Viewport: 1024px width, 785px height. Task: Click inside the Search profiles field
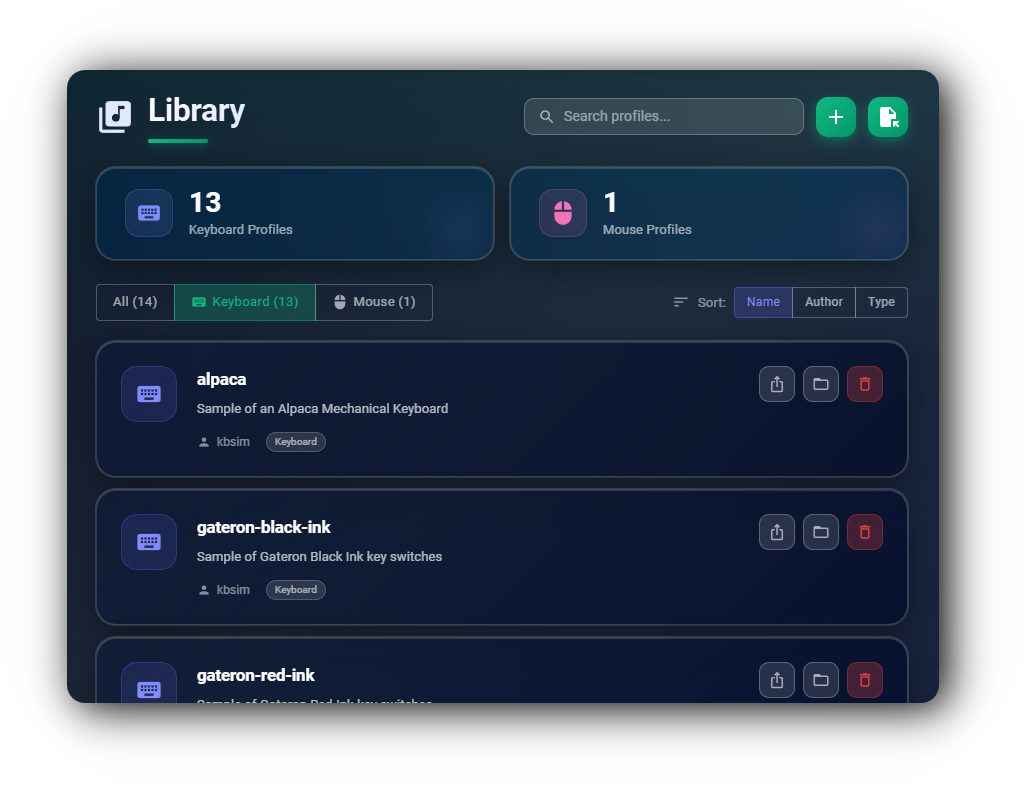click(x=663, y=116)
